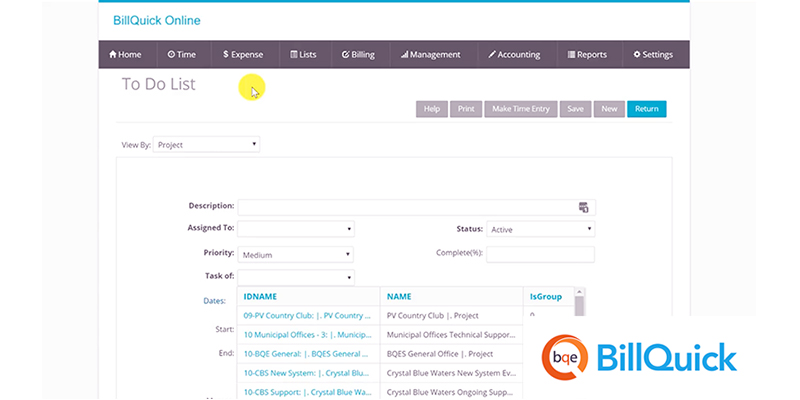Open the Home menu
The width and height of the screenshot is (800, 400).
click(x=125, y=55)
